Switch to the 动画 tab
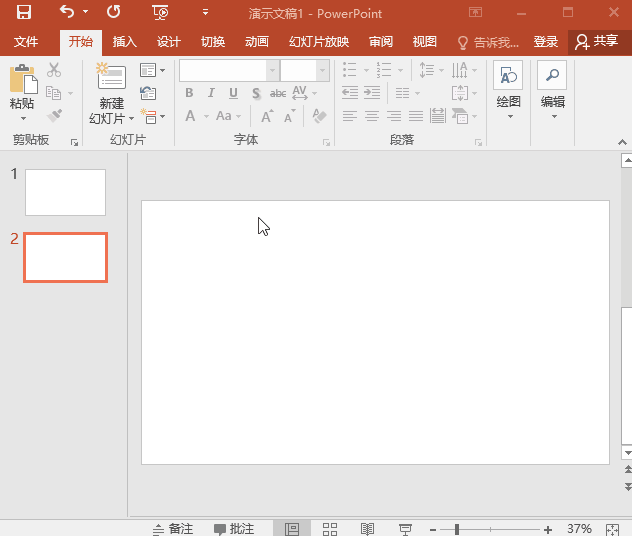 pyautogui.click(x=257, y=42)
